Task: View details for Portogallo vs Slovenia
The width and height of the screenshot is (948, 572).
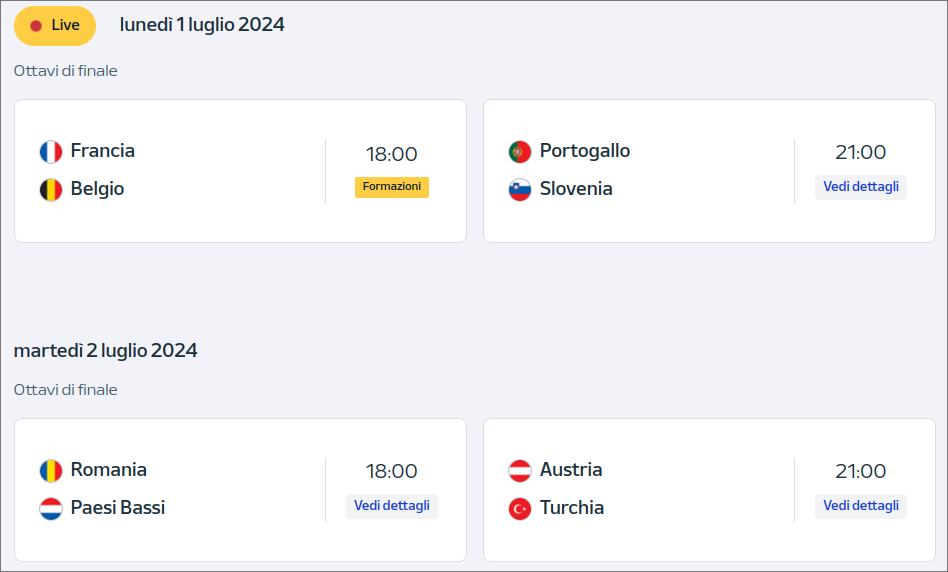Action: (861, 187)
